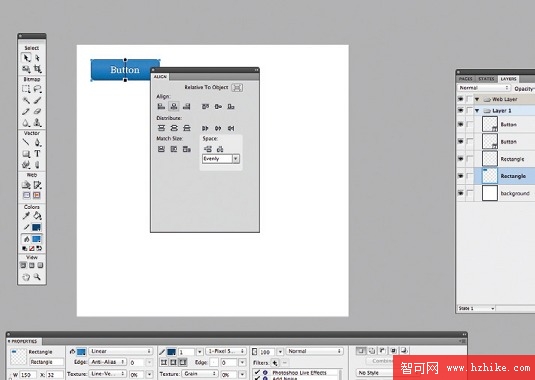Select the Line tool

[26, 142]
